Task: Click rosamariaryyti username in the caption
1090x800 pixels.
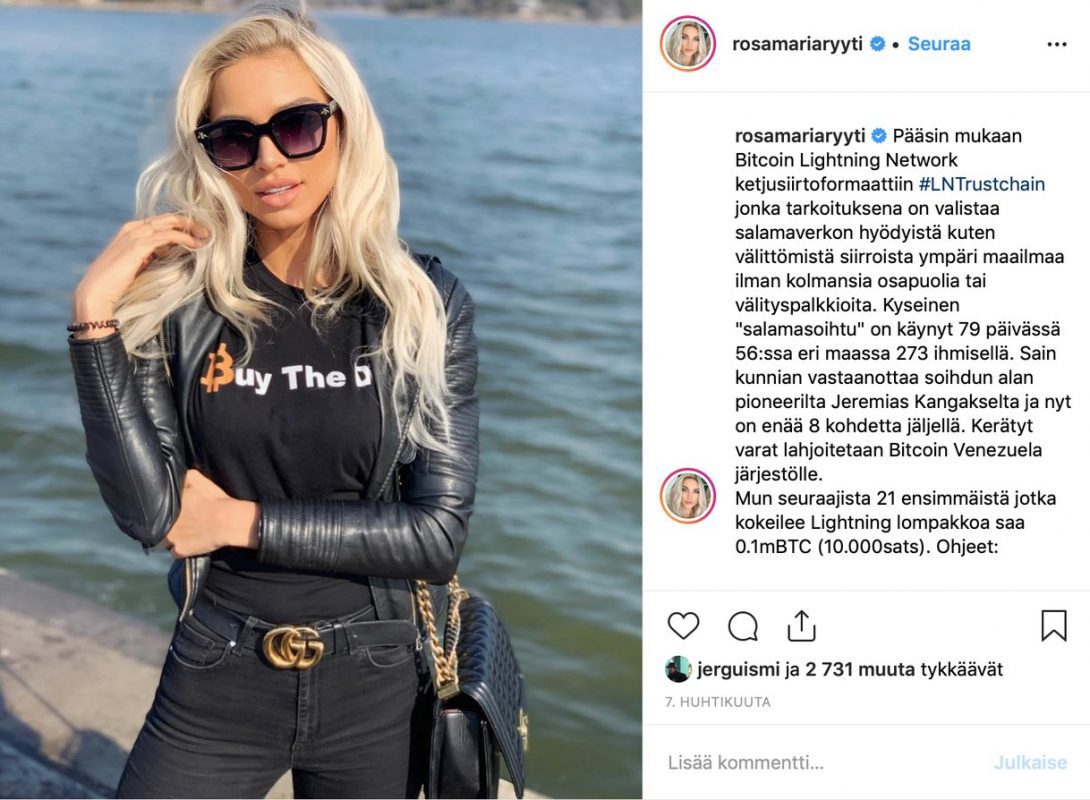Action: coord(800,136)
